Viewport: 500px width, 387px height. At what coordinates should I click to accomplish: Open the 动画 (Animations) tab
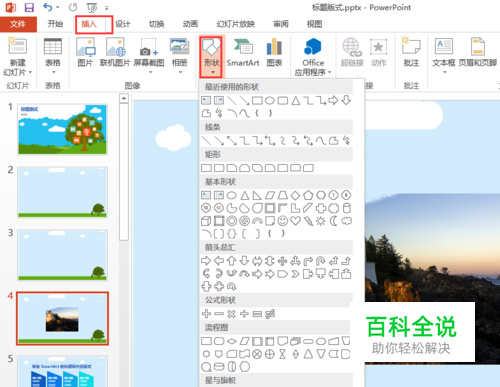[x=190, y=24]
